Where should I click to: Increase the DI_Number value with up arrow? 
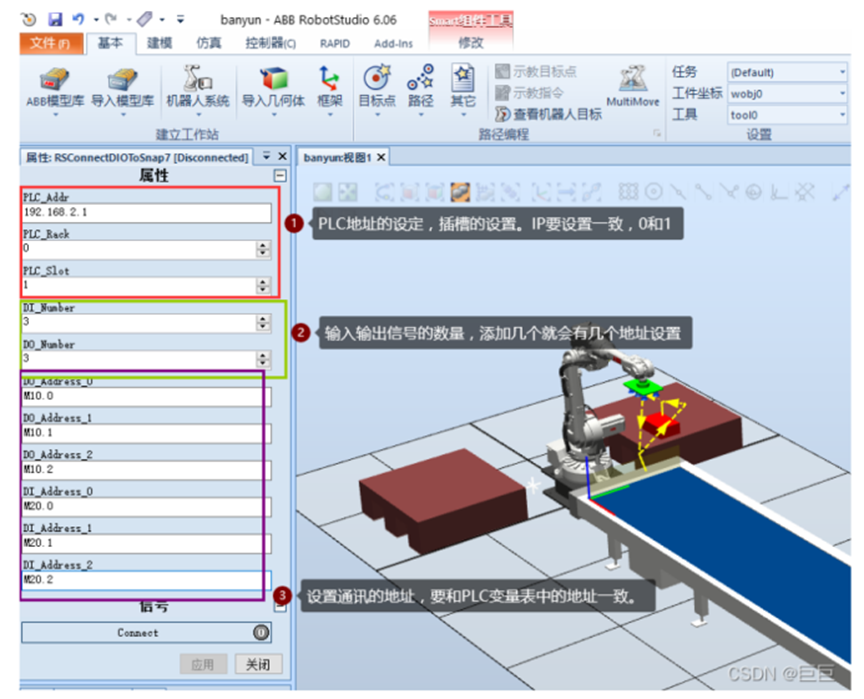tap(263, 319)
